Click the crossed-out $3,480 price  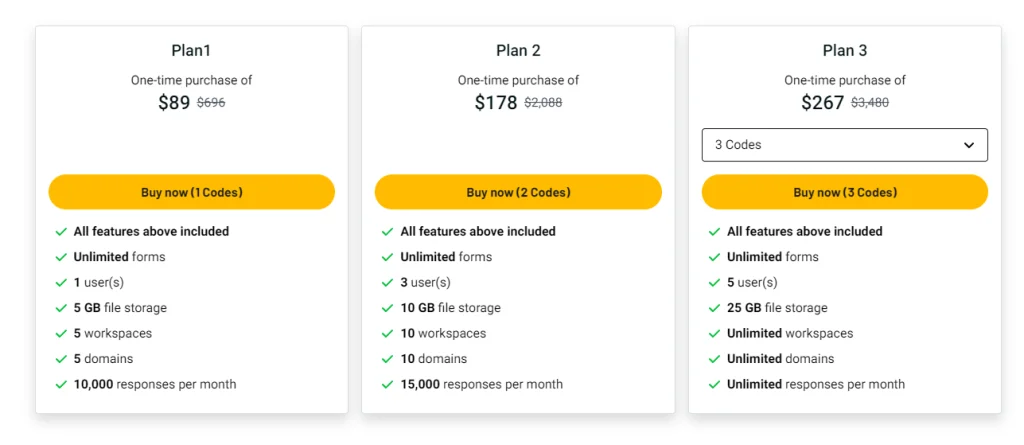869,103
